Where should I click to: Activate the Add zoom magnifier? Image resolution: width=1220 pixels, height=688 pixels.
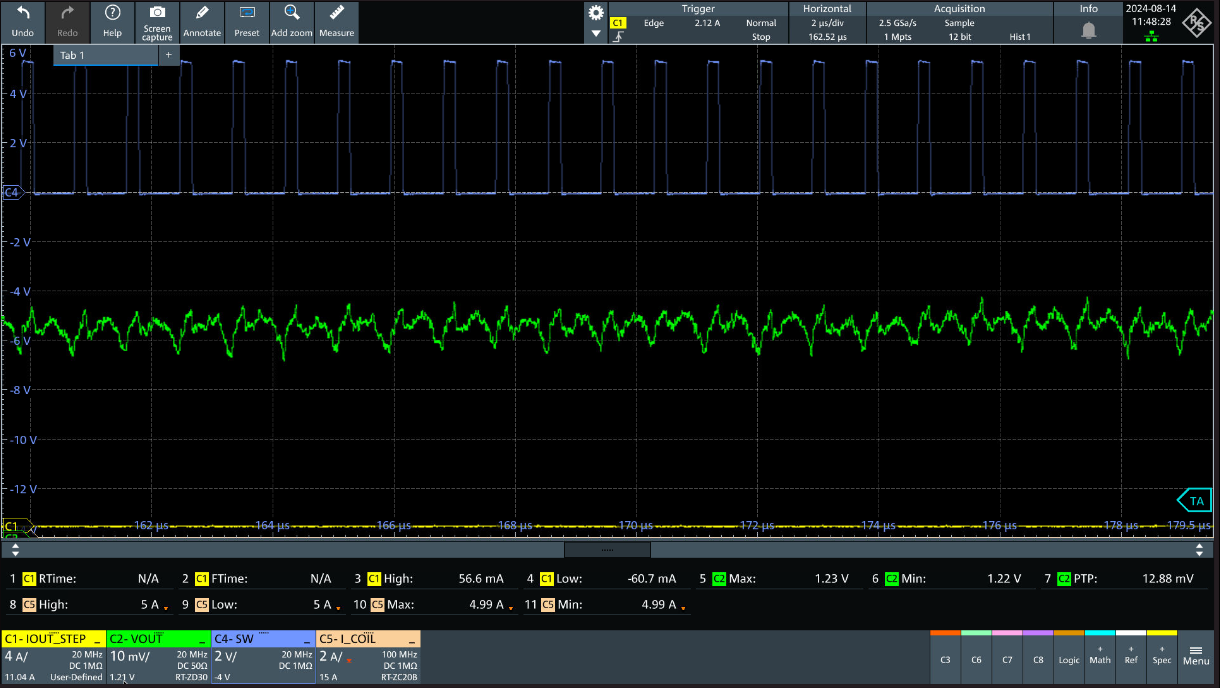click(292, 20)
